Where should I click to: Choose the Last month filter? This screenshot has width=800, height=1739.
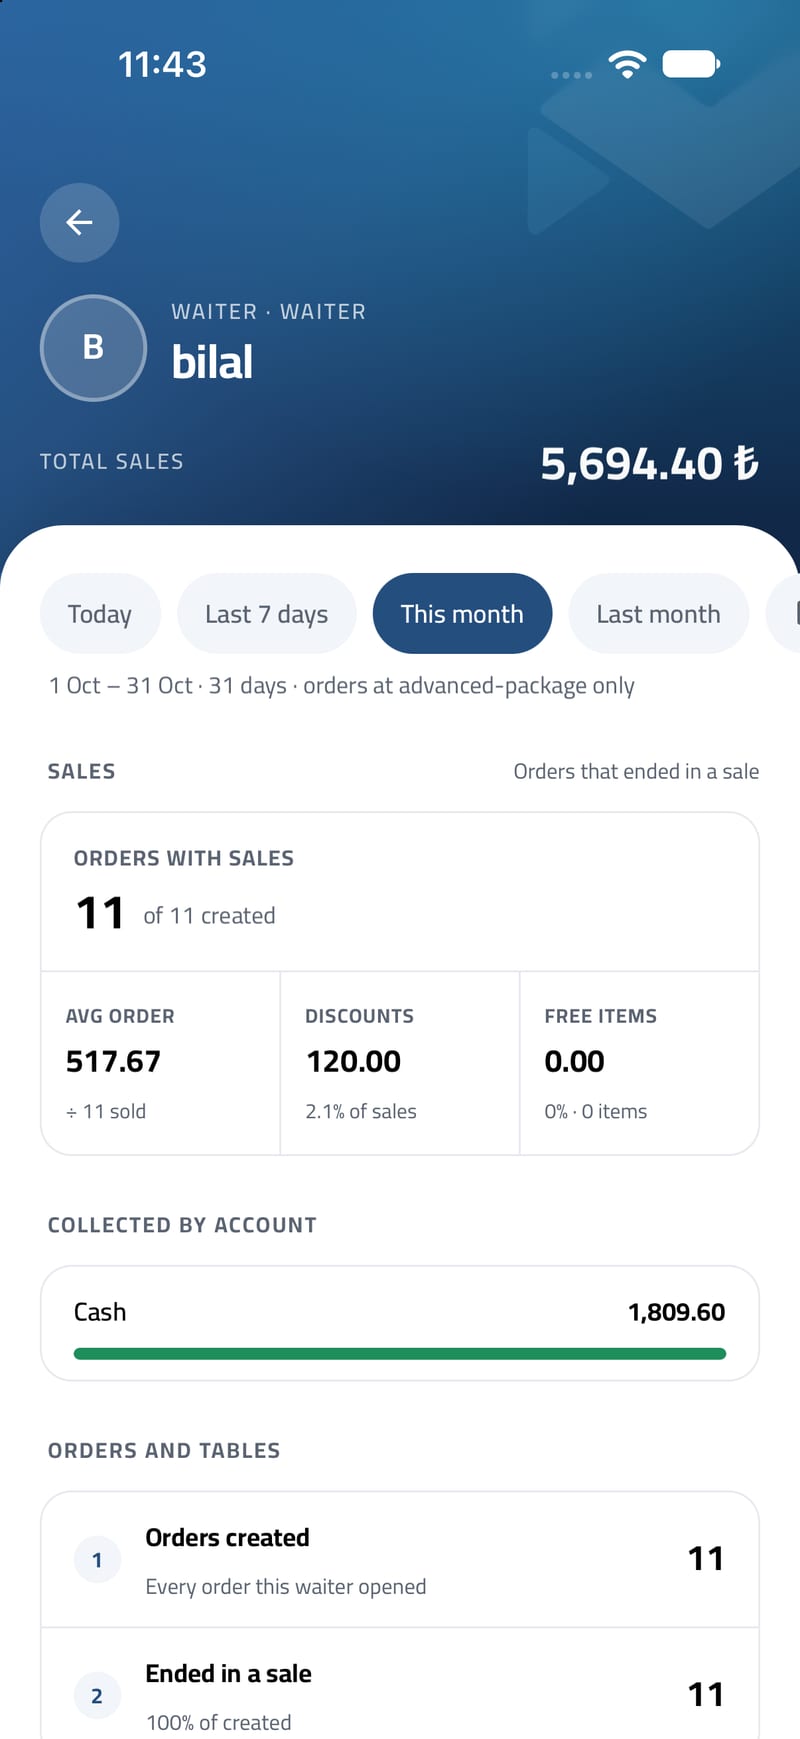click(658, 613)
